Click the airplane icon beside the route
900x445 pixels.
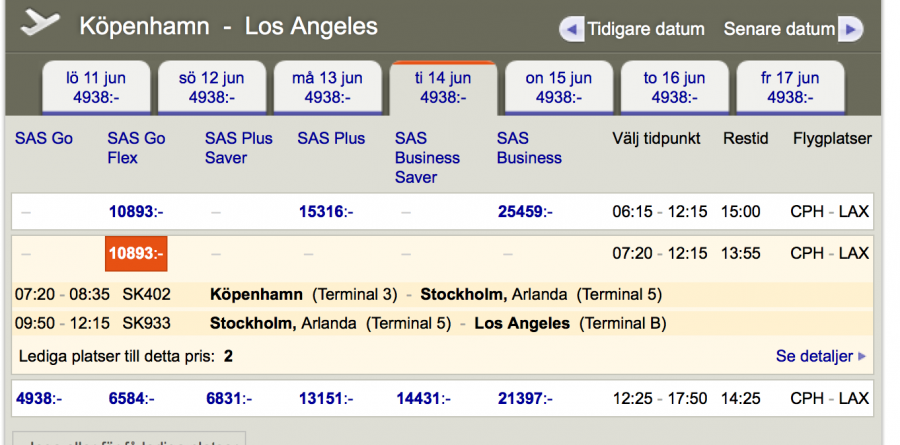click(x=40, y=22)
